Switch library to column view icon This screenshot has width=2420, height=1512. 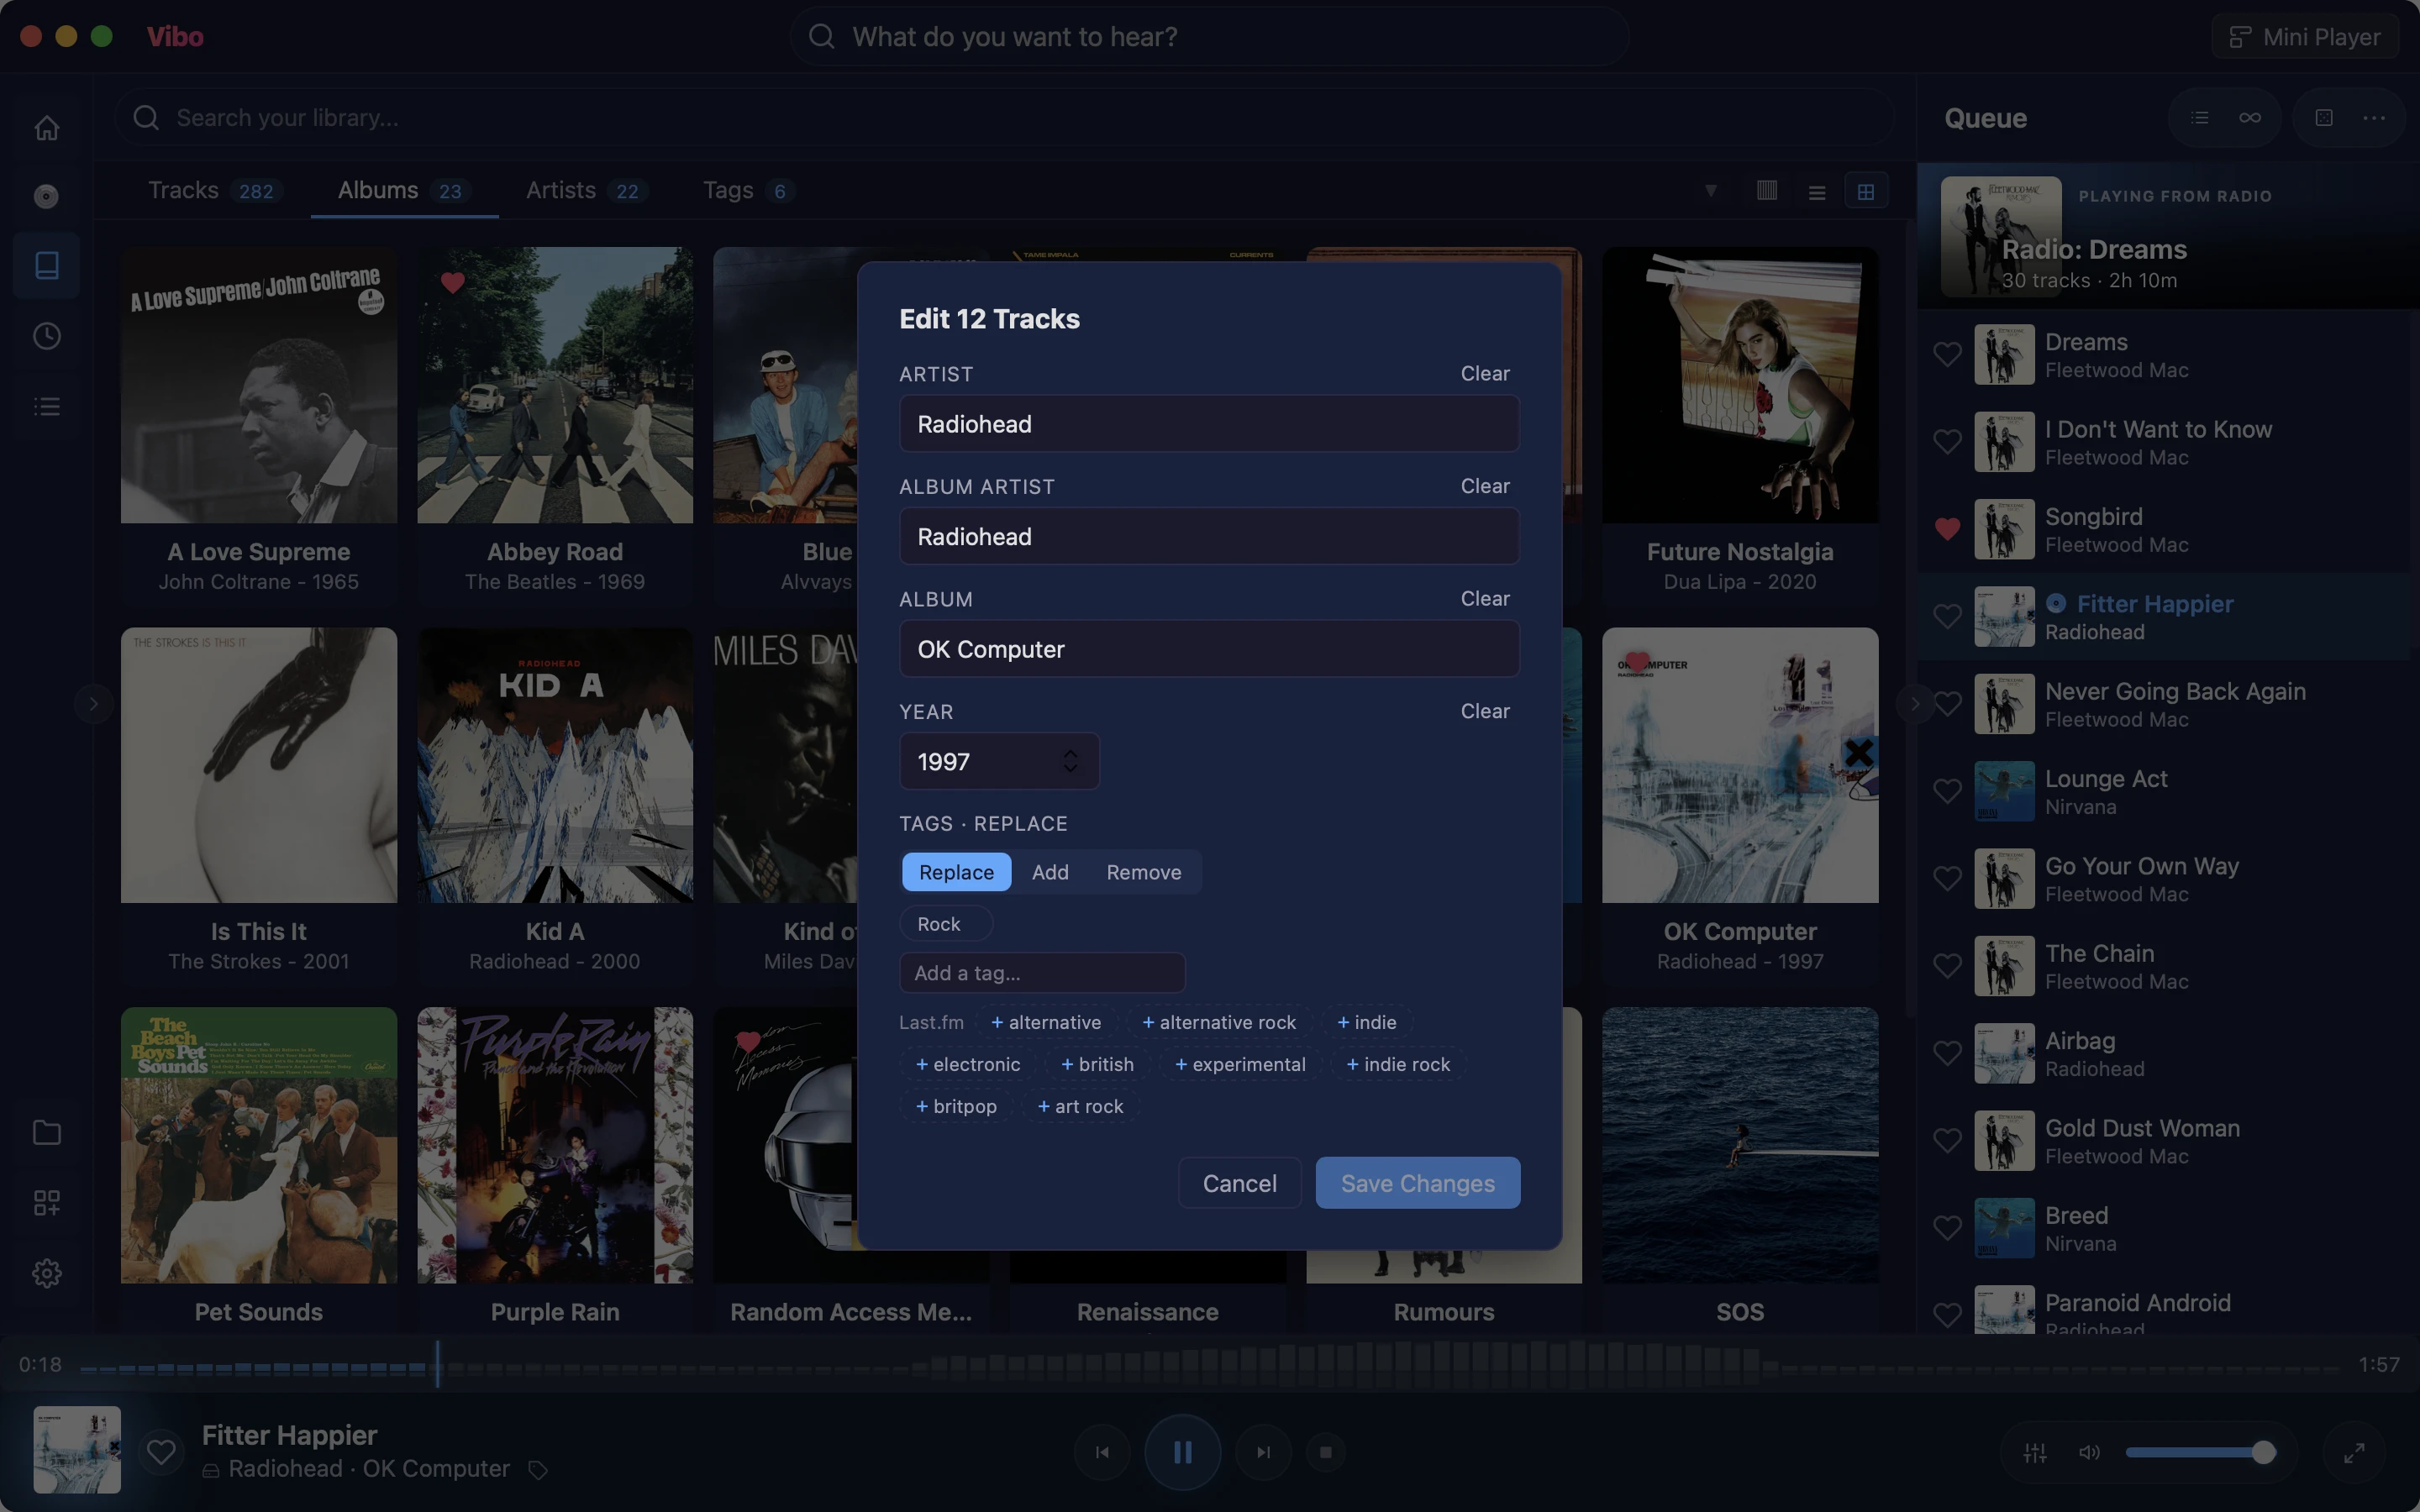coord(1767,191)
